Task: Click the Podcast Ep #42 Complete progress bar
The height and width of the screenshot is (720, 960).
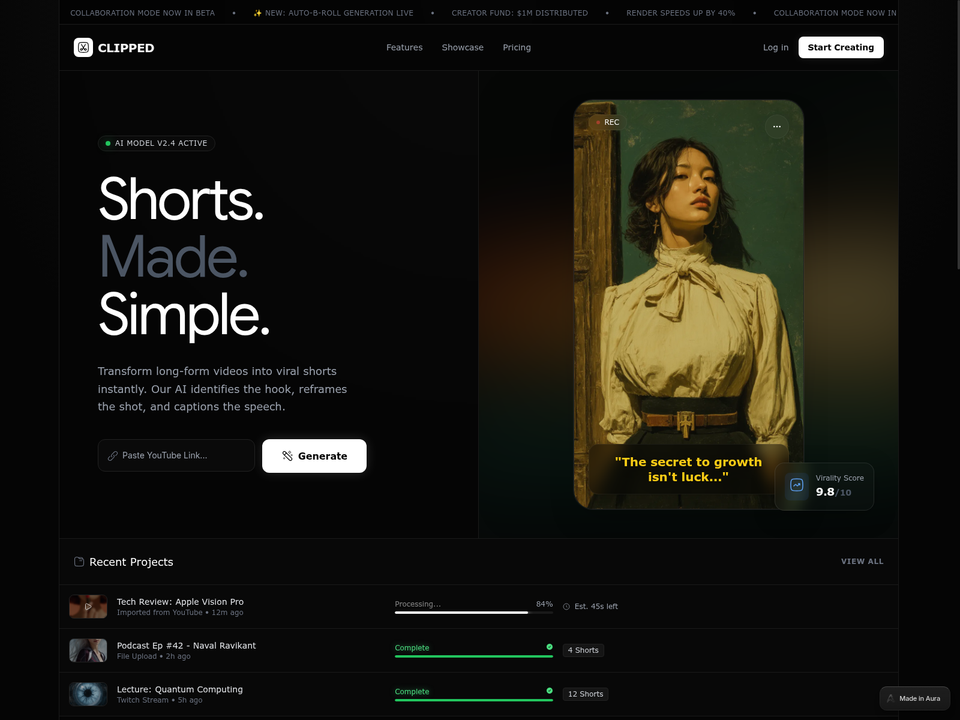Action: coord(474,656)
